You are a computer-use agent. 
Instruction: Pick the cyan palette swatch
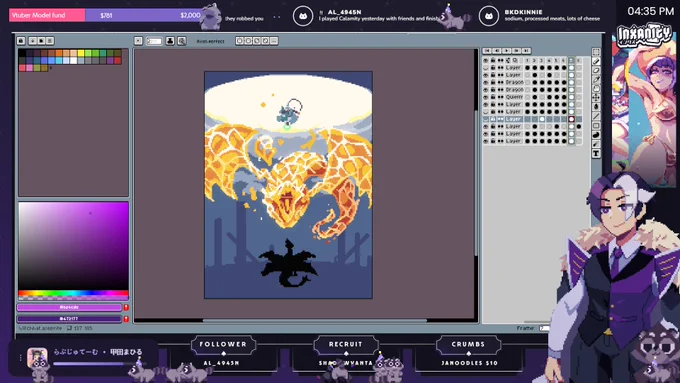point(59,61)
